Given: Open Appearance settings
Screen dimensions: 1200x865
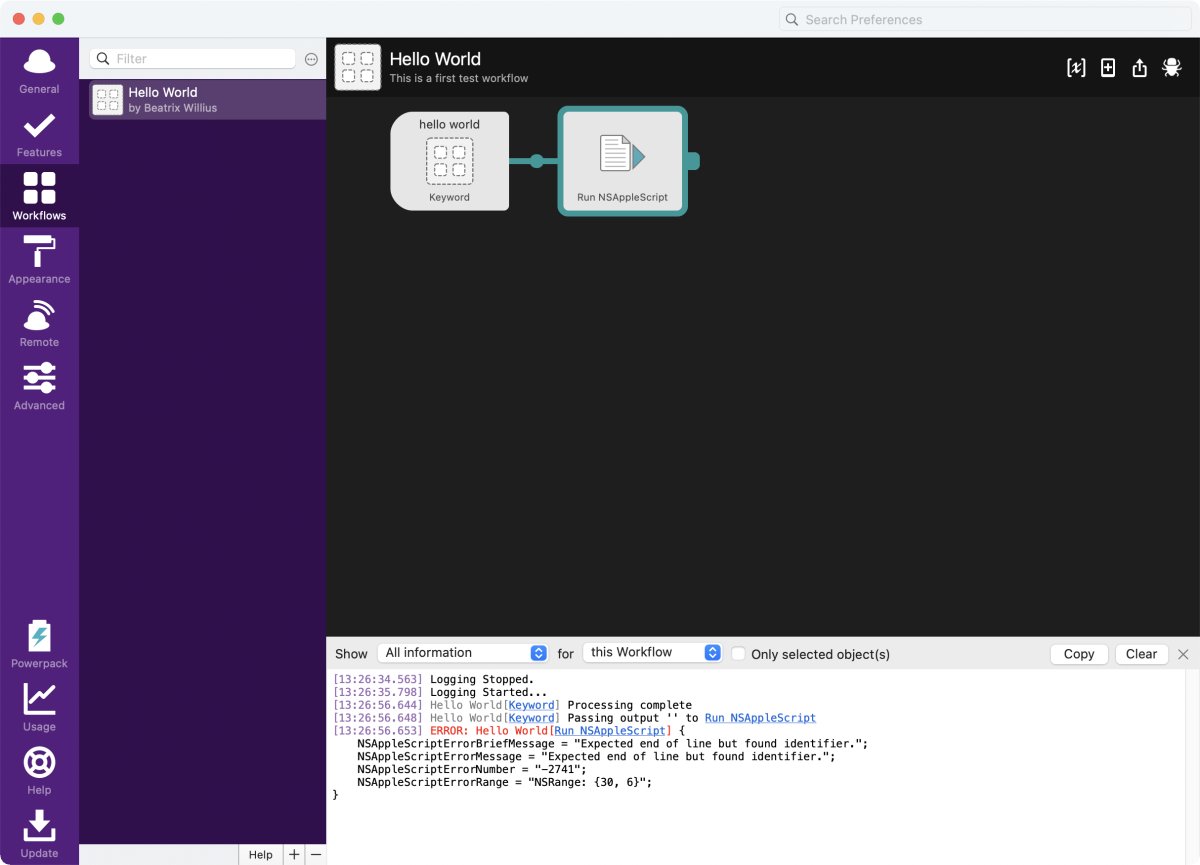Looking at the screenshot, I should (39, 260).
